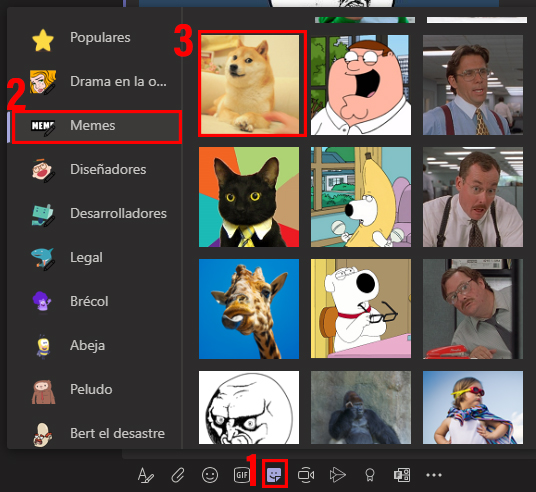Pick the Doge Shiba Inu meme
536x492 pixels.
click(250, 84)
